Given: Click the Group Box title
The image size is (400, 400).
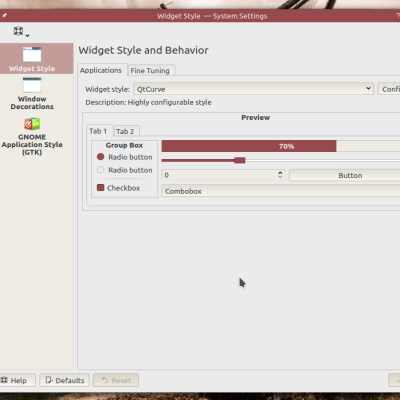Looking at the screenshot, I should 124,145.
